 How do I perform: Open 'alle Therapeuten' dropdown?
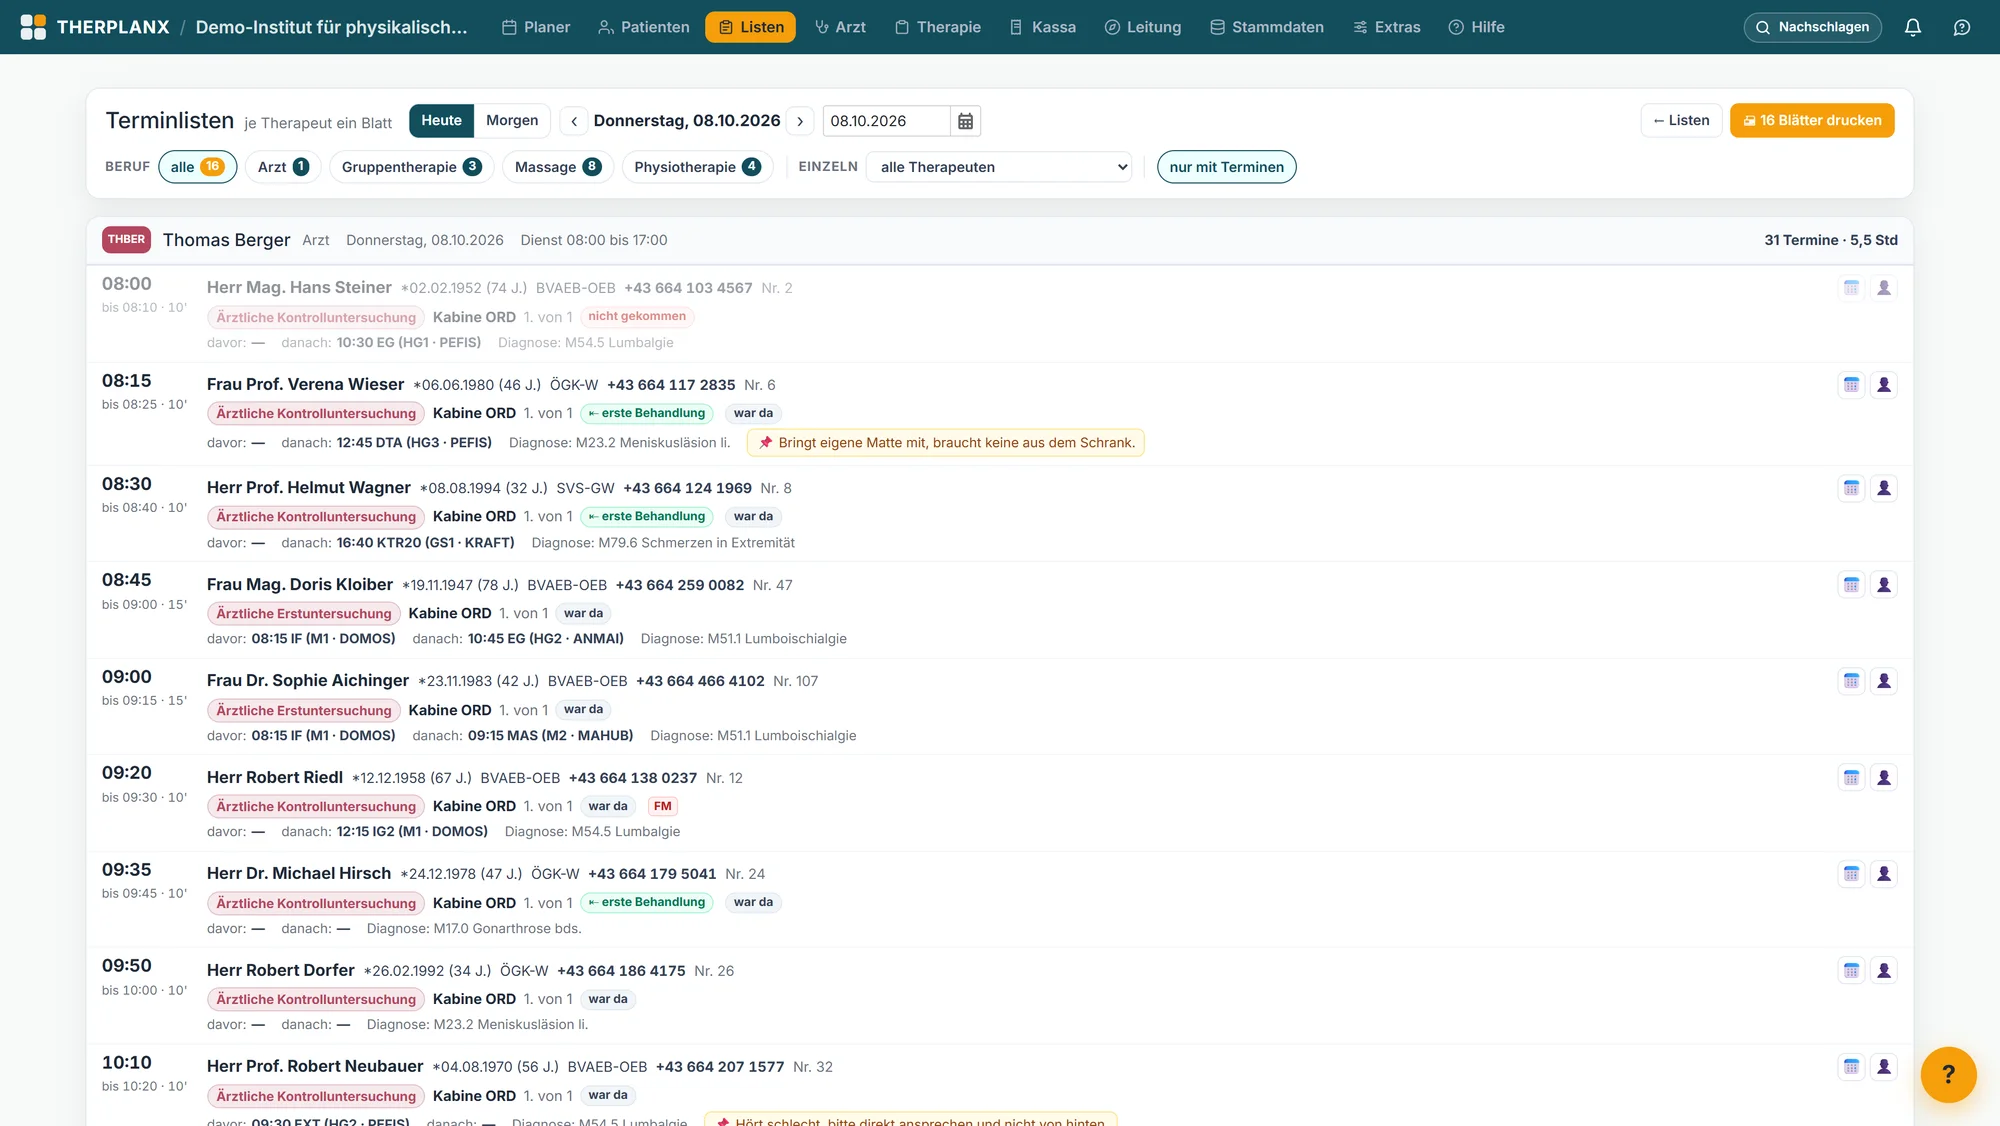click(x=1001, y=167)
